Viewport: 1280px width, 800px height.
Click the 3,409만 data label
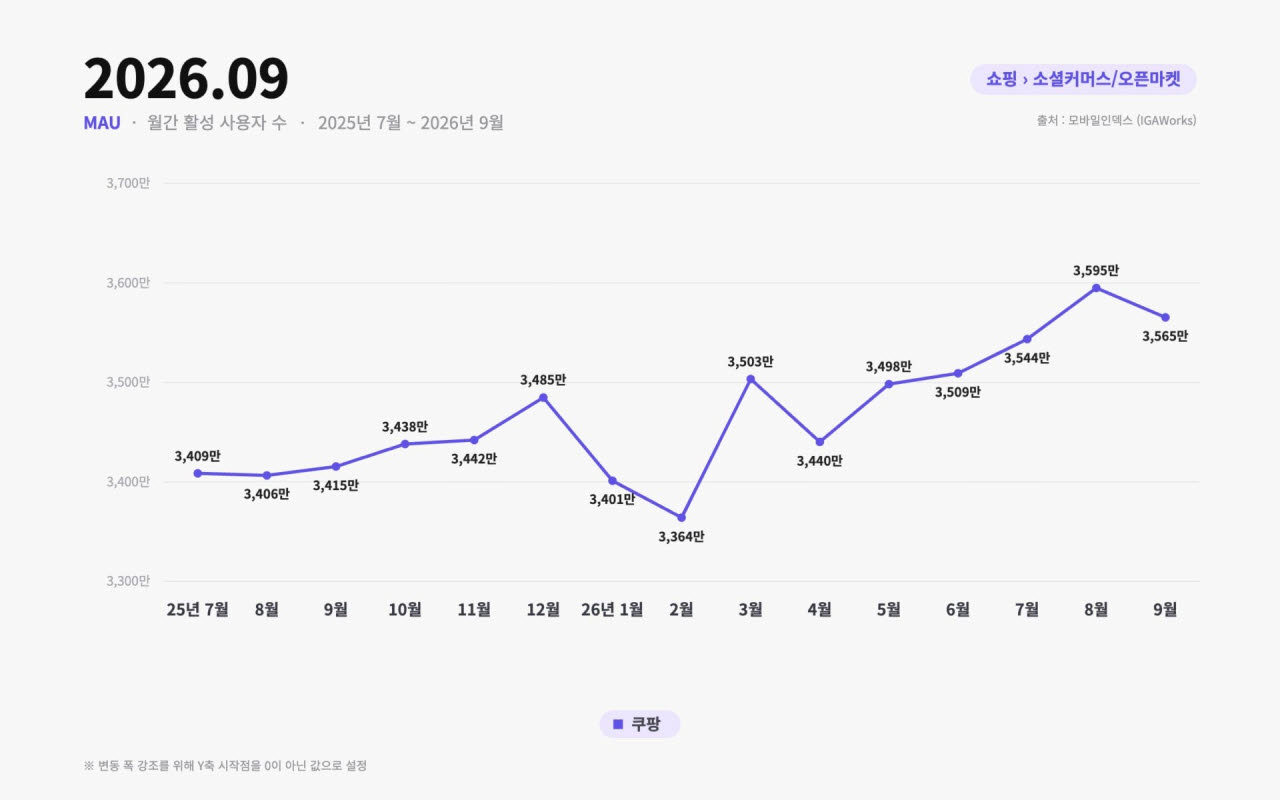(x=197, y=456)
